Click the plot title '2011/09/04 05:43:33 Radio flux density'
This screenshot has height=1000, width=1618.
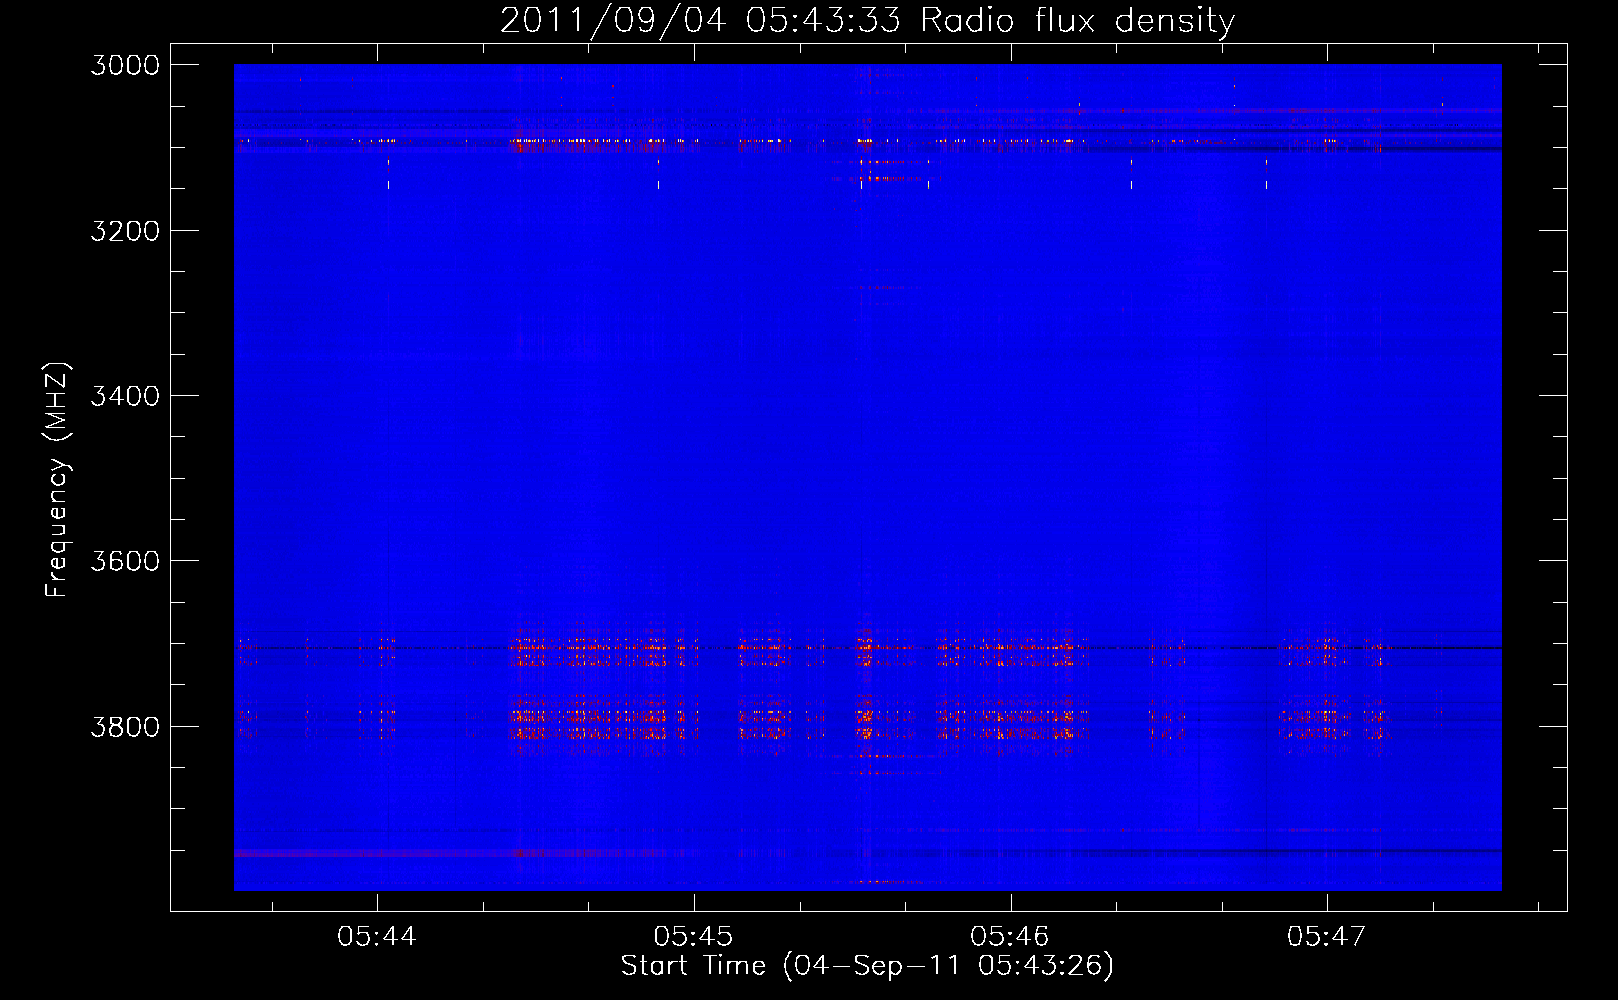(867, 20)
